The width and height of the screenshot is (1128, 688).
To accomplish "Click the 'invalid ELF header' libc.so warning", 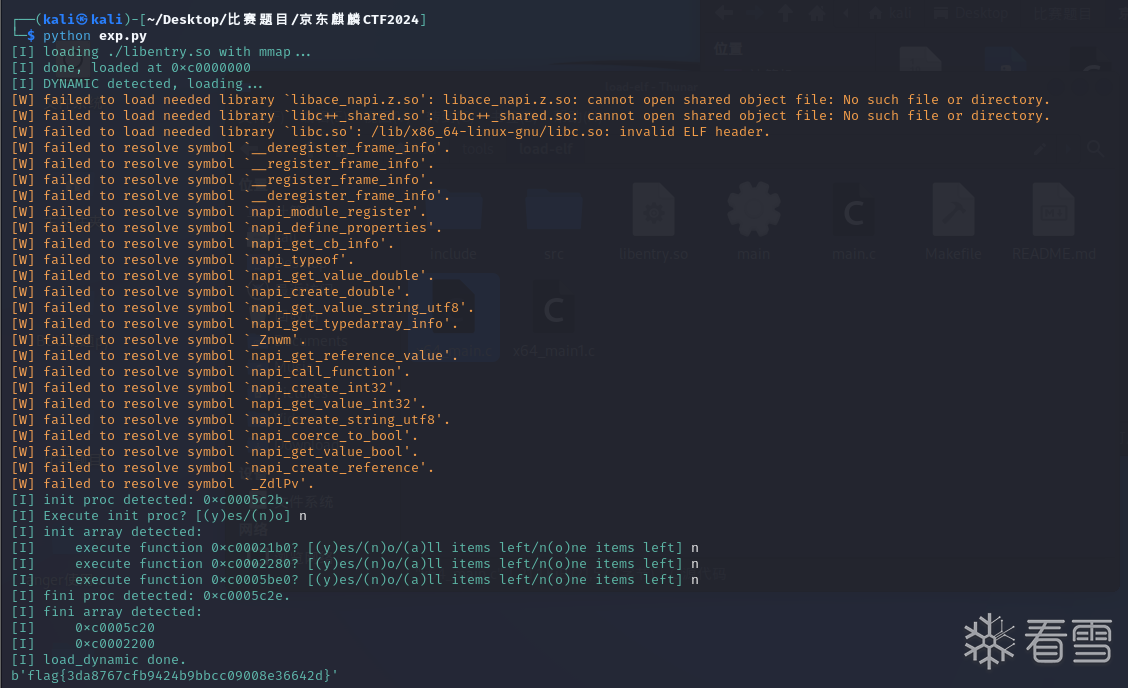I will tap(391, 132).
